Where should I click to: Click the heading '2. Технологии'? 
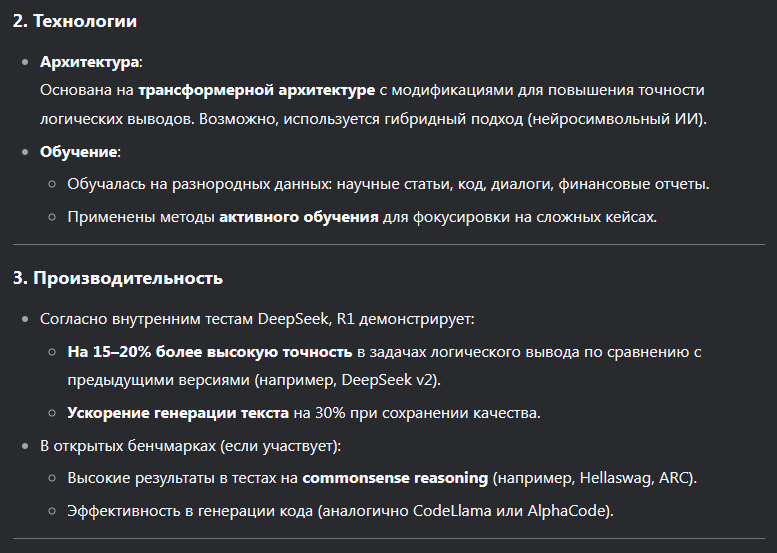[x=75, y=21]
